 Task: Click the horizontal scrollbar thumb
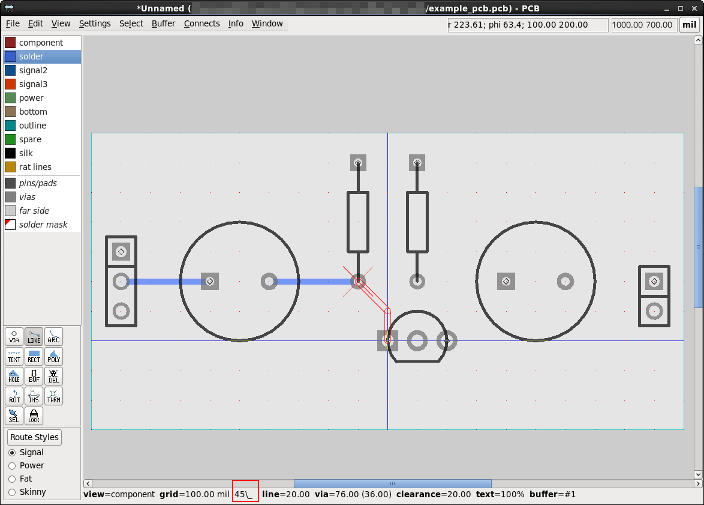(392, 483)
